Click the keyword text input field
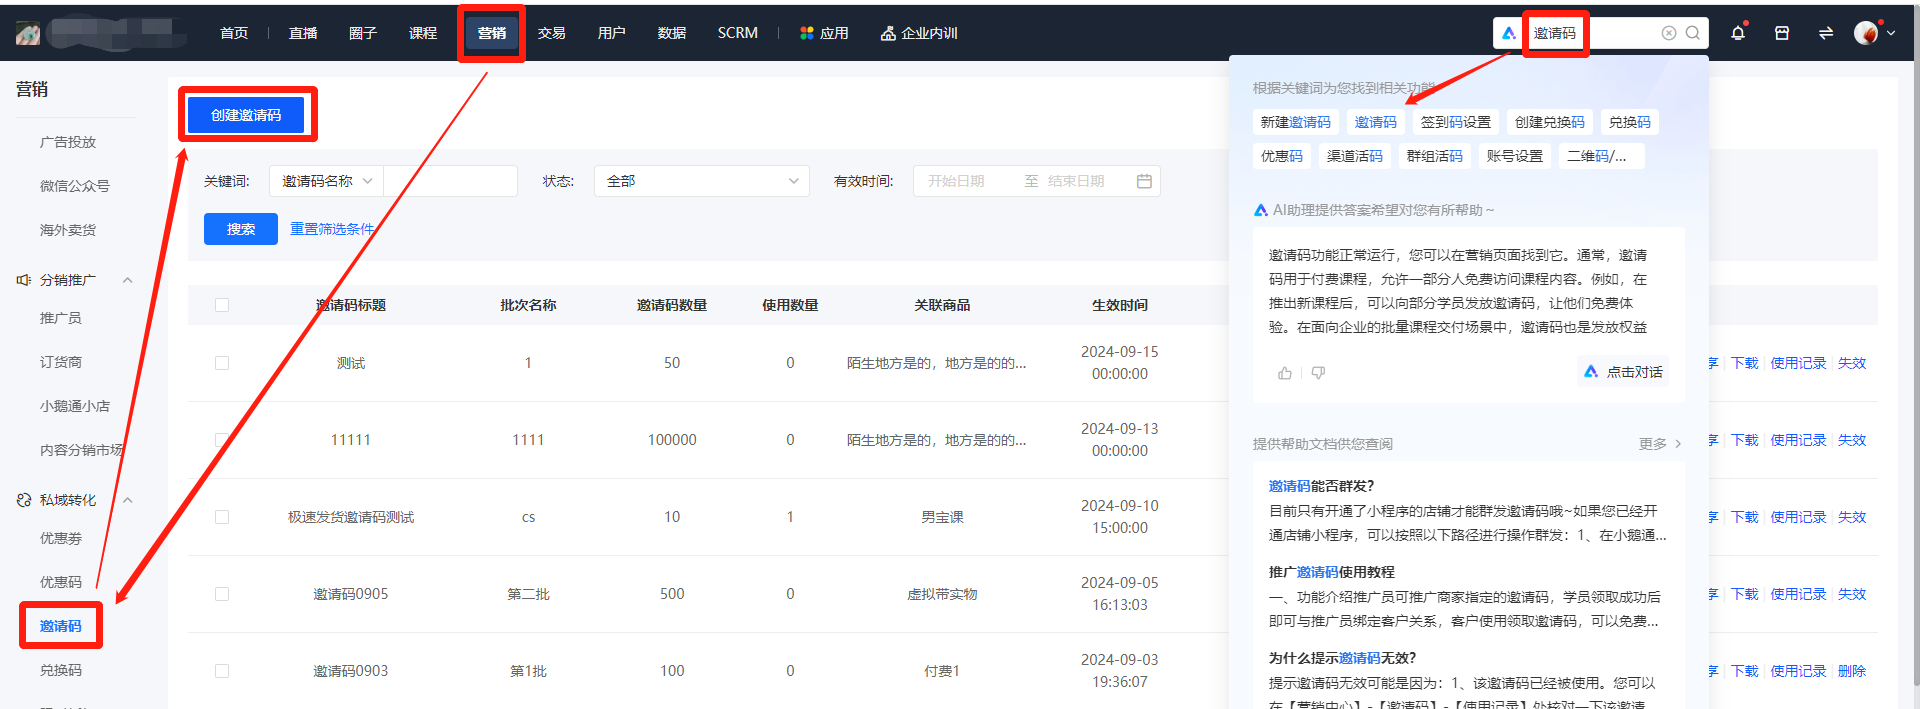 tap(450, 181)
